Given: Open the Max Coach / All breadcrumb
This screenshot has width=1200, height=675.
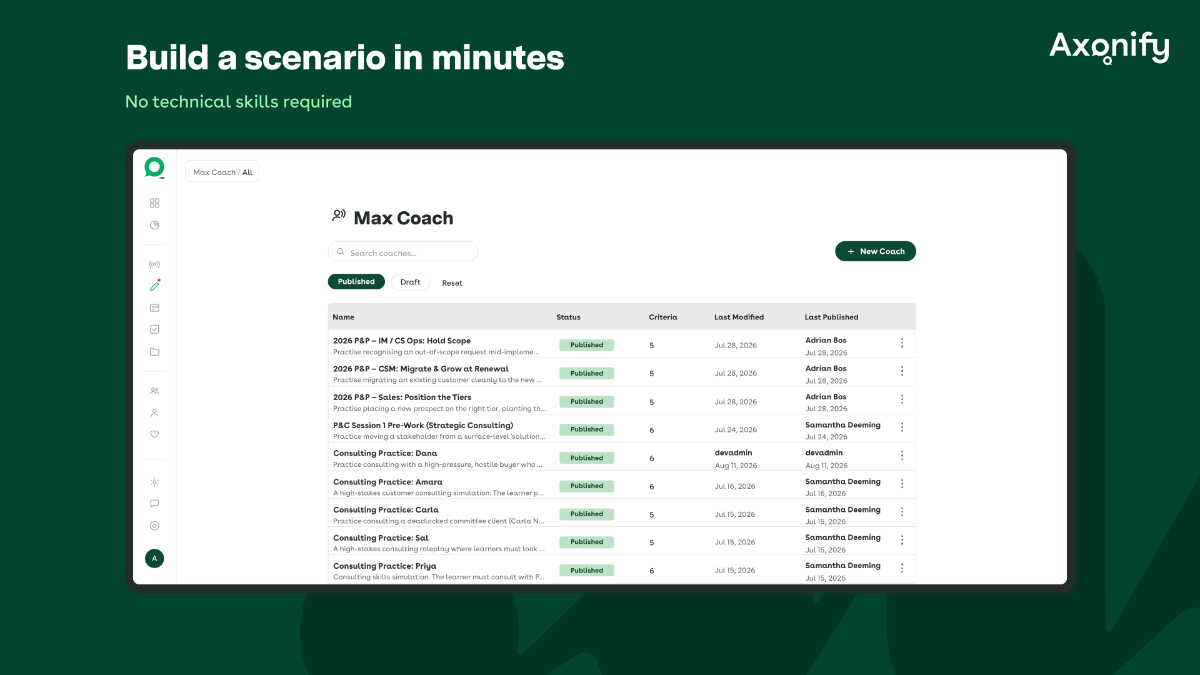Looking at the screenshot, I should 222,172.
